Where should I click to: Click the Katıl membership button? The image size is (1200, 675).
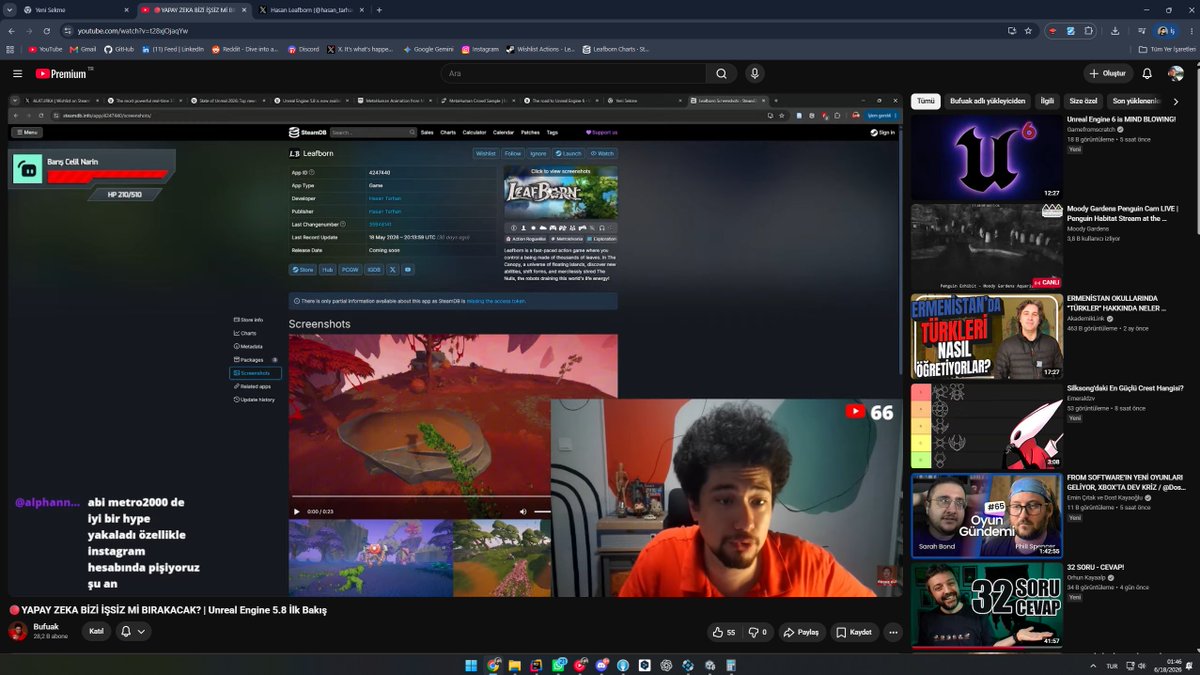(96, 631)
